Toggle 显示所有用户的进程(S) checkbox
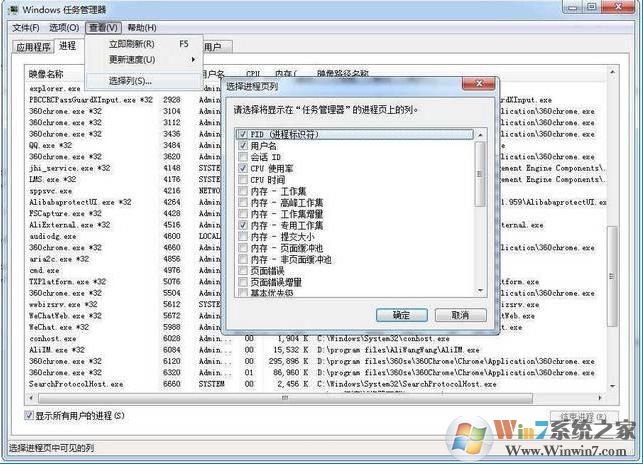643x465 pixels. click(29, 415)
